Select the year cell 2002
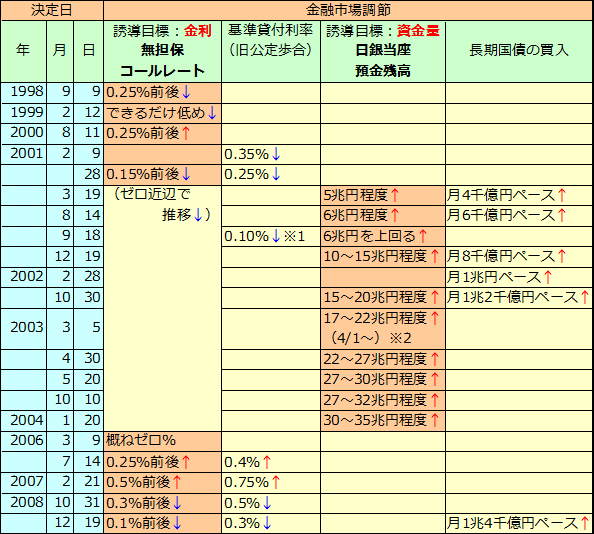Screen dimensions: 594x534 click(x=23, y=277)
